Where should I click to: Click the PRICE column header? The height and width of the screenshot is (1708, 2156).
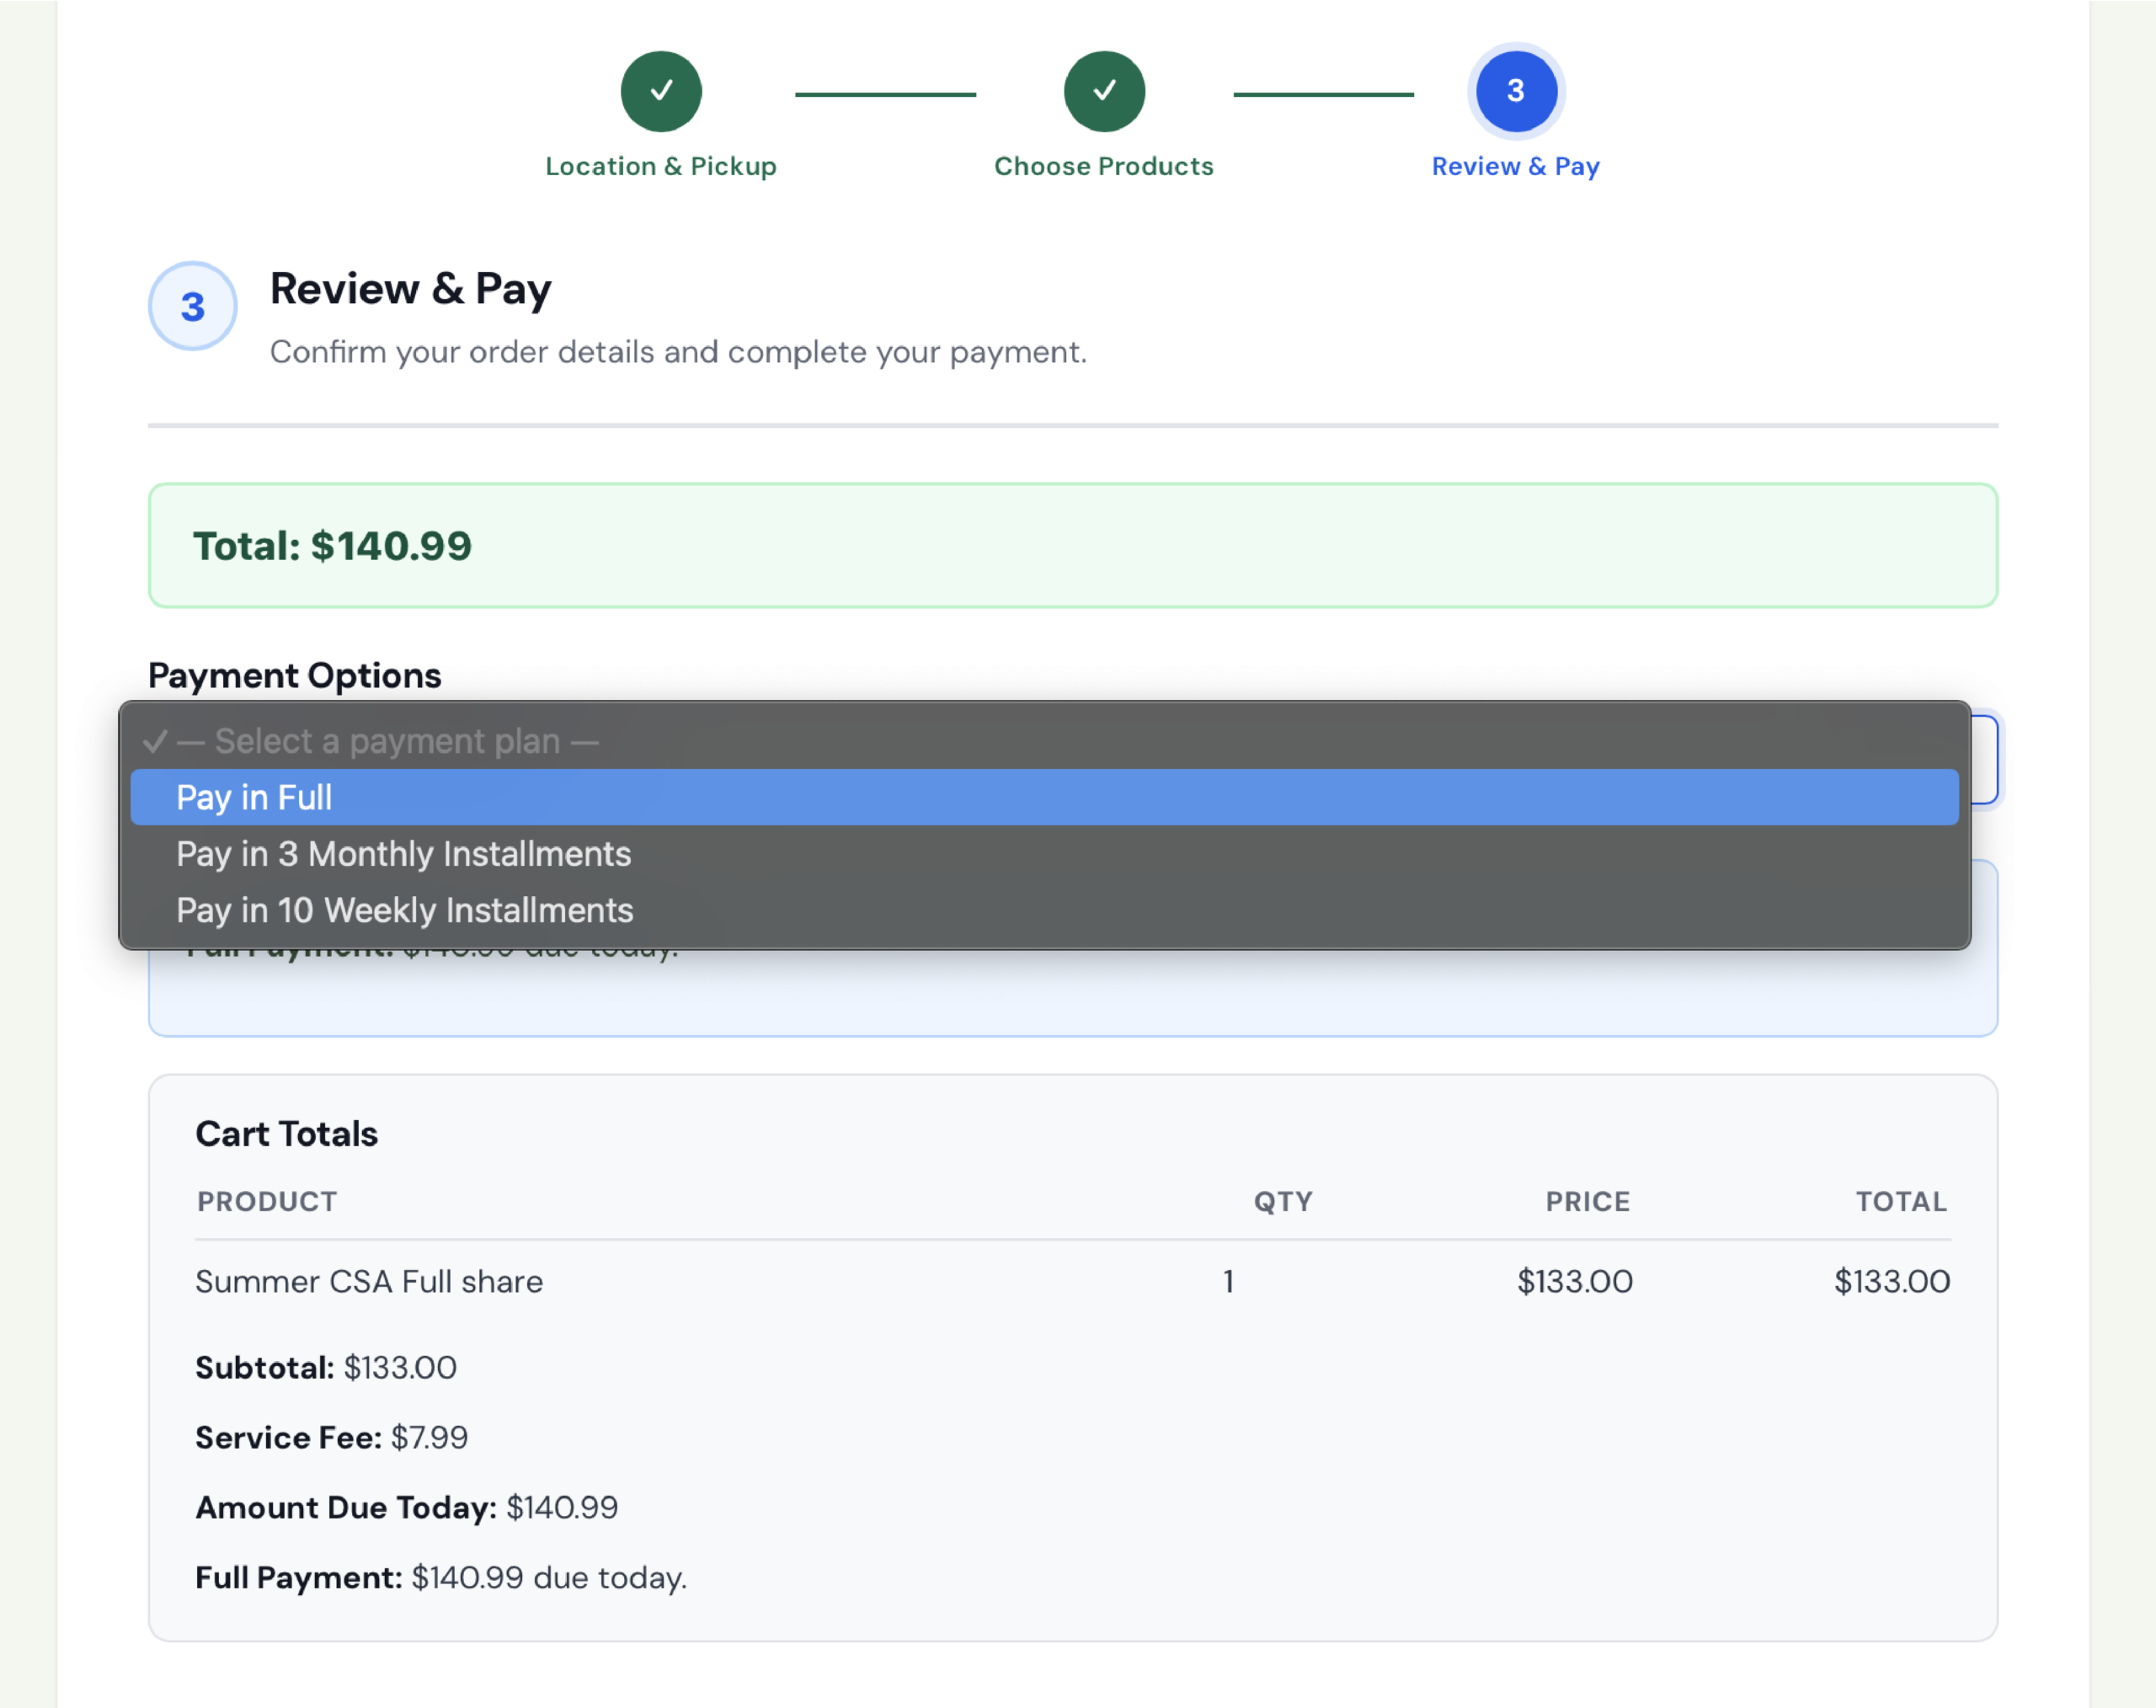pos(1587,1201)
